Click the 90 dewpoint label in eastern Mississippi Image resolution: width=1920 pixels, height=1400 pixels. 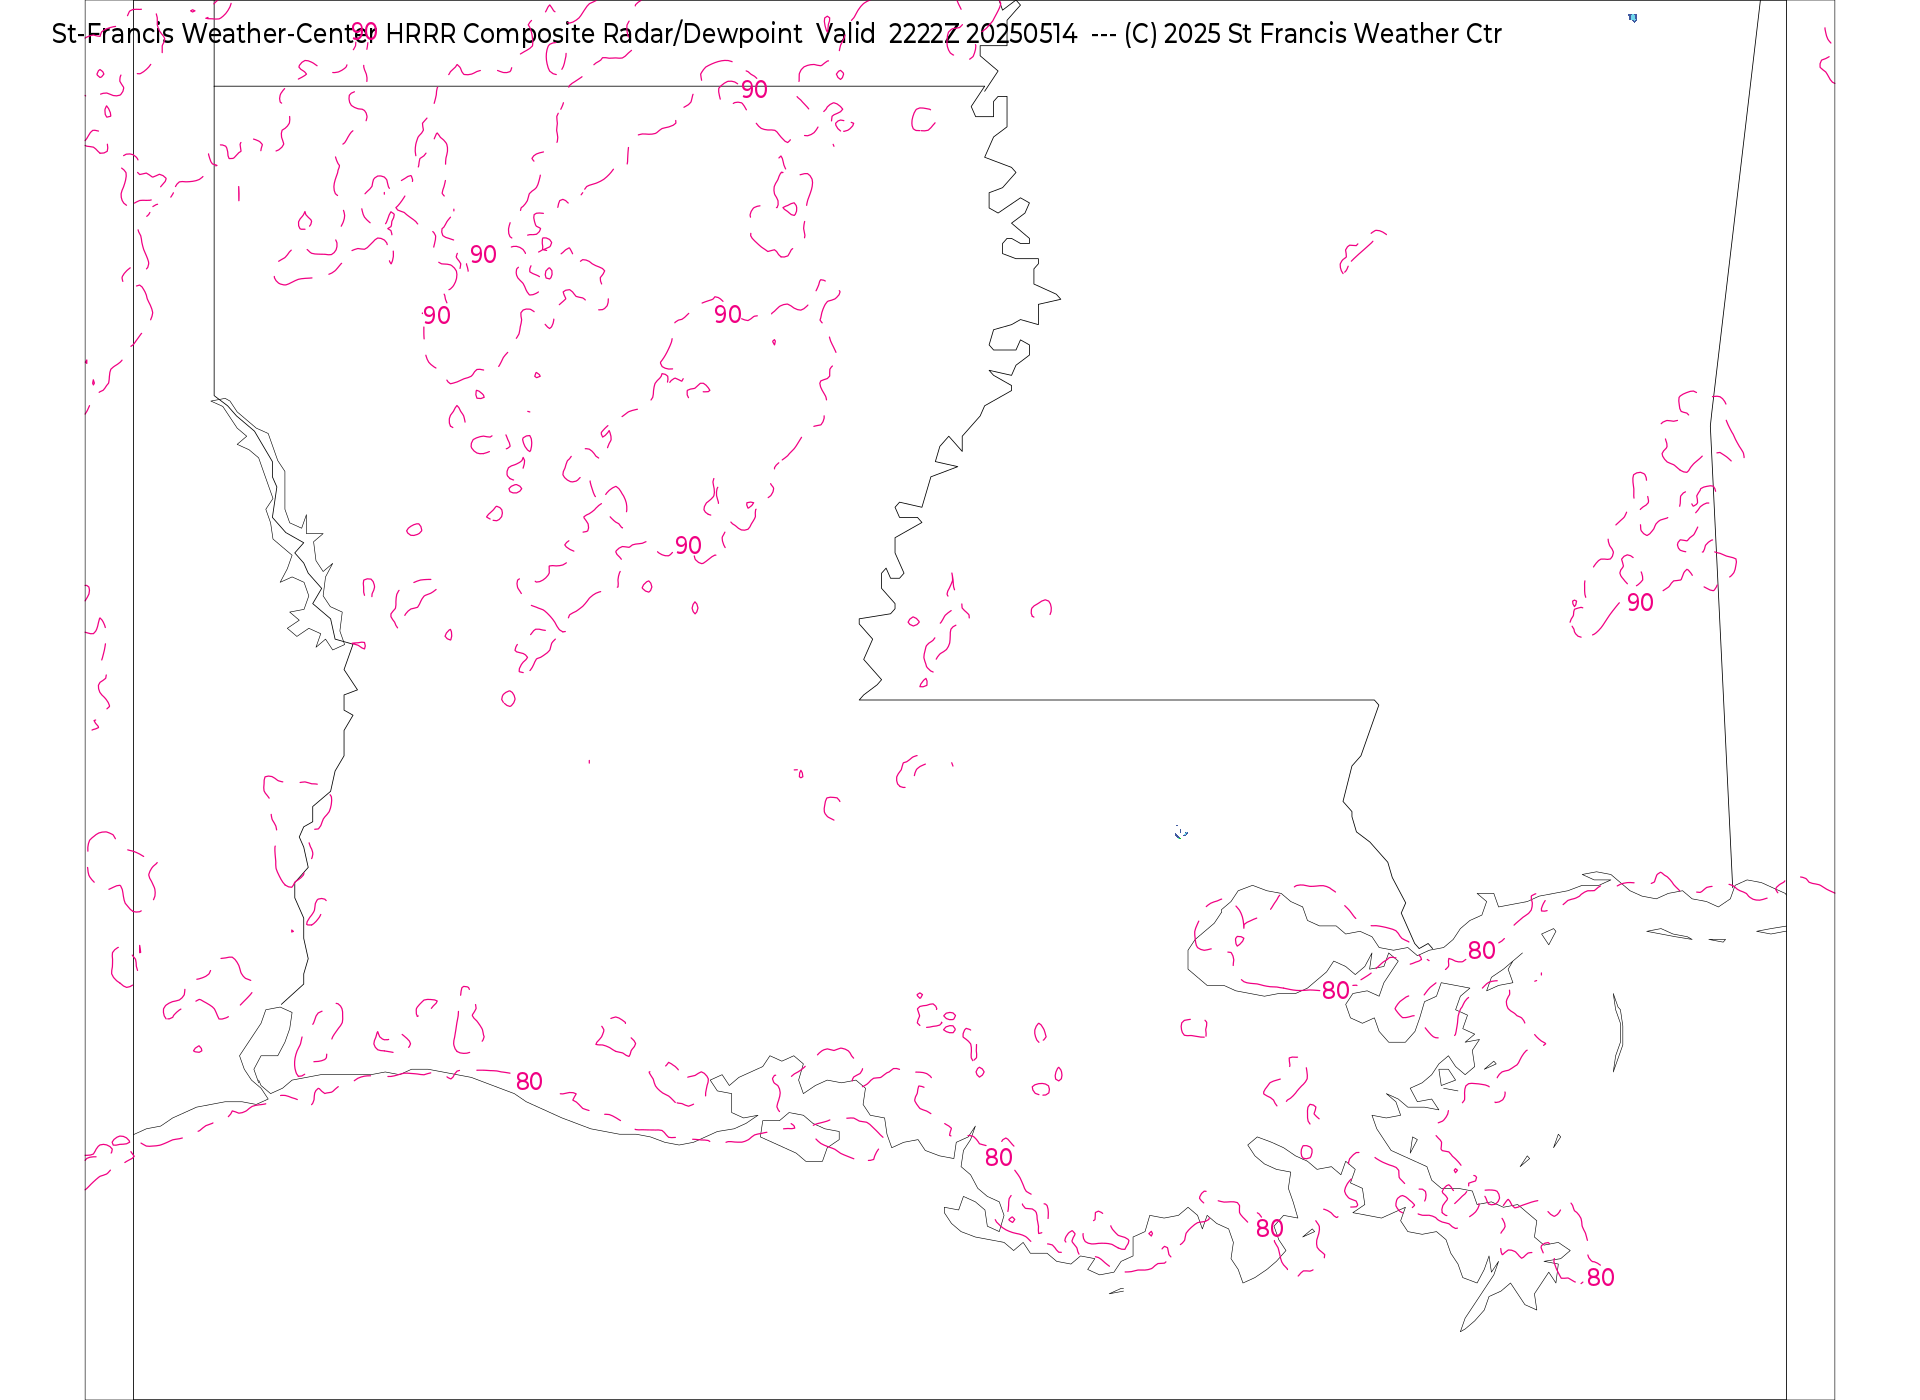1640,603
